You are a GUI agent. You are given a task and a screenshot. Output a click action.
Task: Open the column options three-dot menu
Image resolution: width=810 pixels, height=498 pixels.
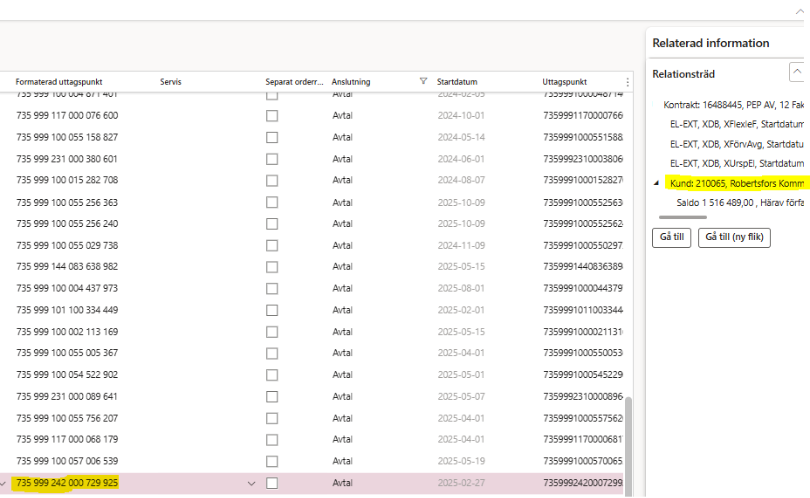[628, 82]
